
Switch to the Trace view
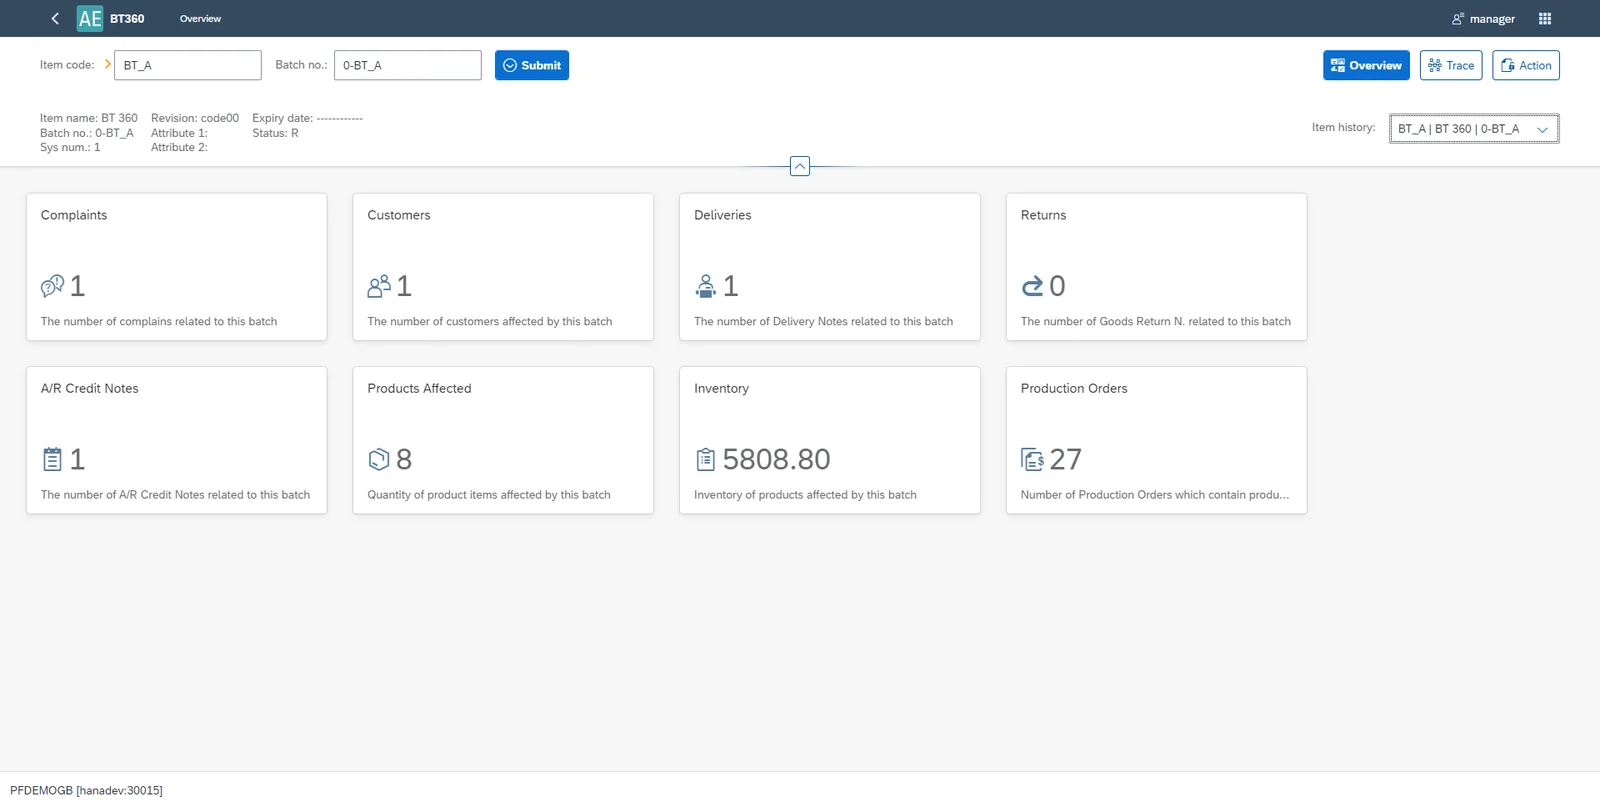pos(1451,65)
